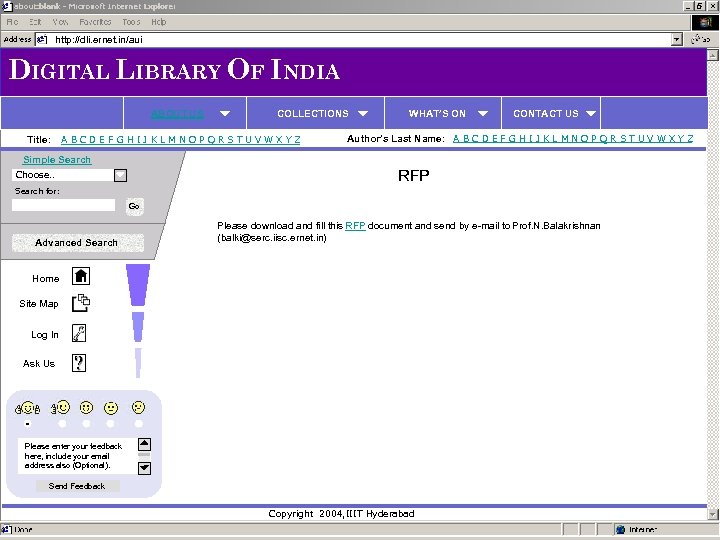
Task: Click the Go search button
Action: coord(134,206)
